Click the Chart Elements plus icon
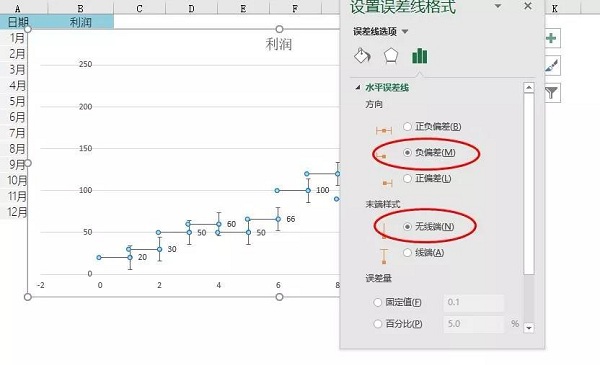Screen dimensions: 600x365 551,38
